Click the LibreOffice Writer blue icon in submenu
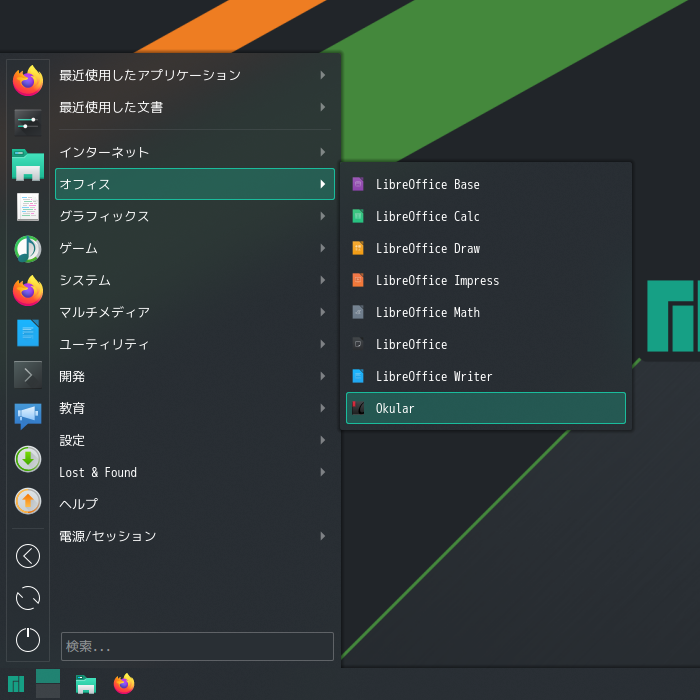This screenshot has width=700, height=700. (x=358, y=376)
